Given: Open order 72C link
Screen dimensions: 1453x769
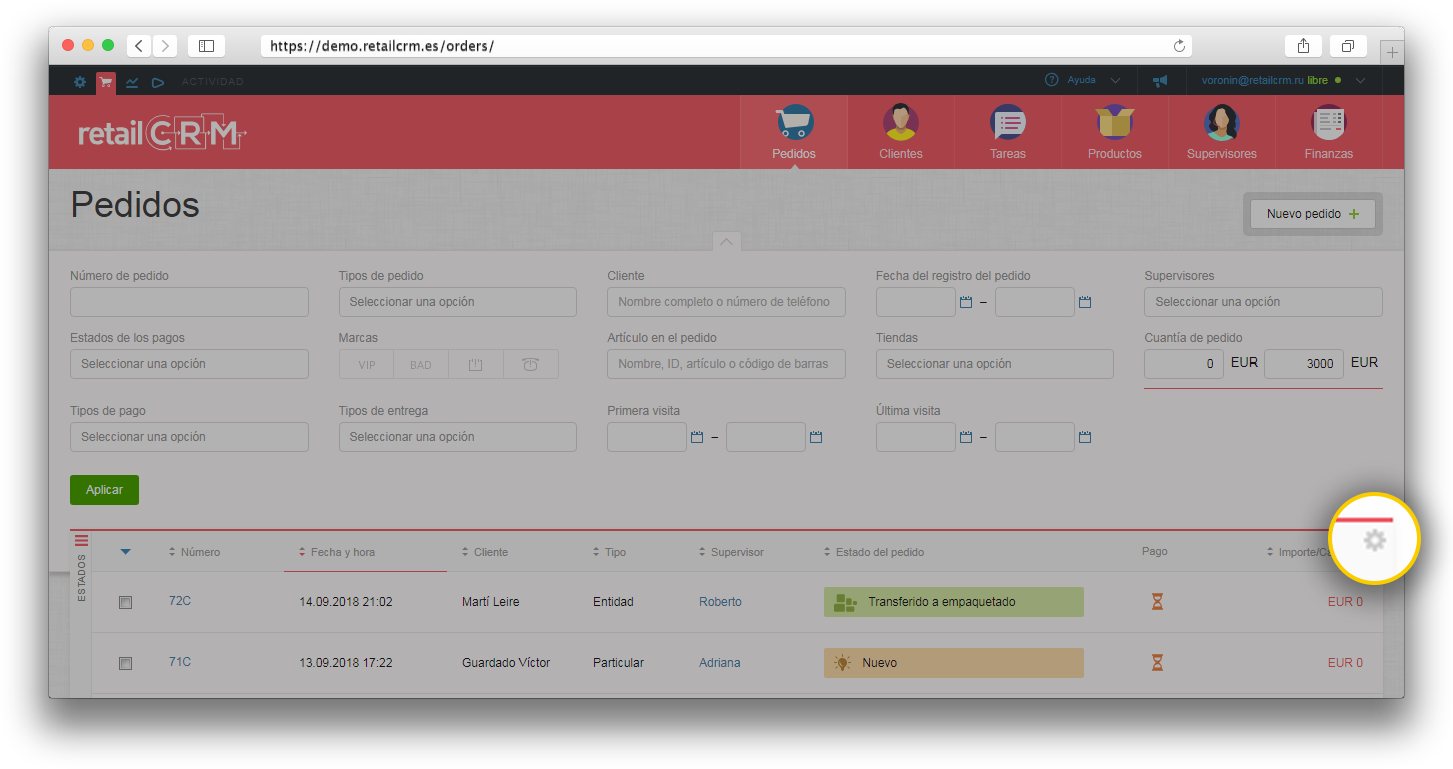Looking at the screenshot, I should point(180,601).
